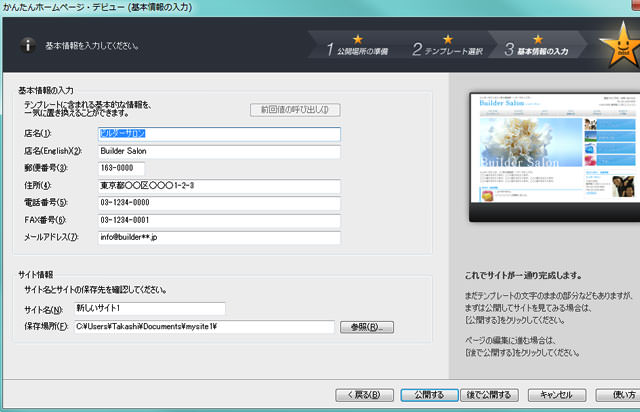Click the 保存場所 path field
The height and width of the screenshot is (412, 640).
pyautogui.click(x=204, y=327)
